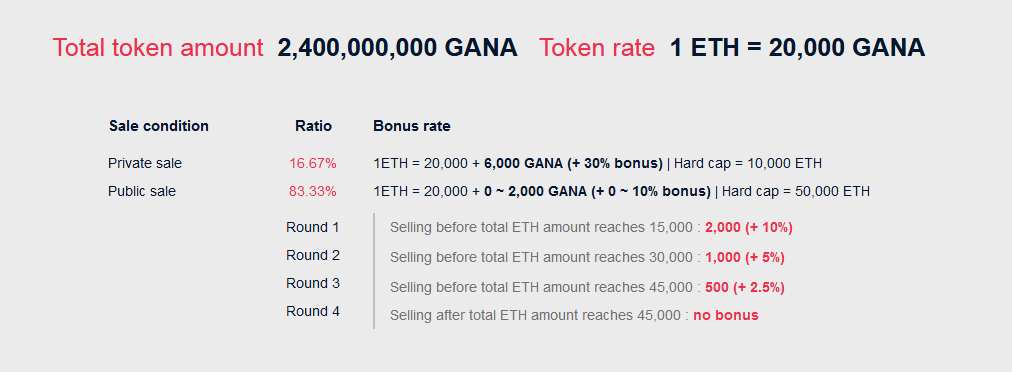
Task: Select the 'Round 4' label
Action: click(313, 311)
